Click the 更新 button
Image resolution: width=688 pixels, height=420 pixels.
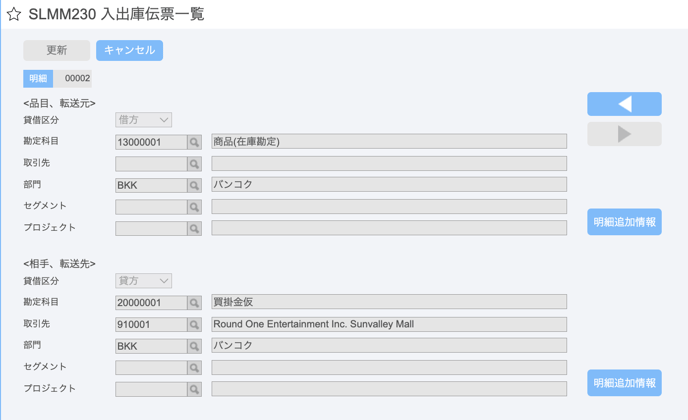pyautogui.click(x=57, y=50)
